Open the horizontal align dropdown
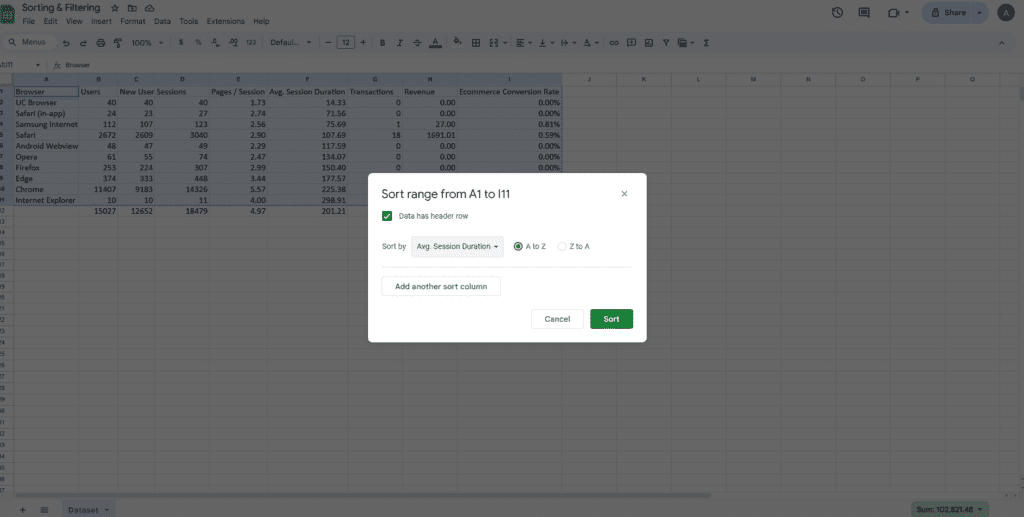This screenshot has height=517, width=1024. [524, 43]
